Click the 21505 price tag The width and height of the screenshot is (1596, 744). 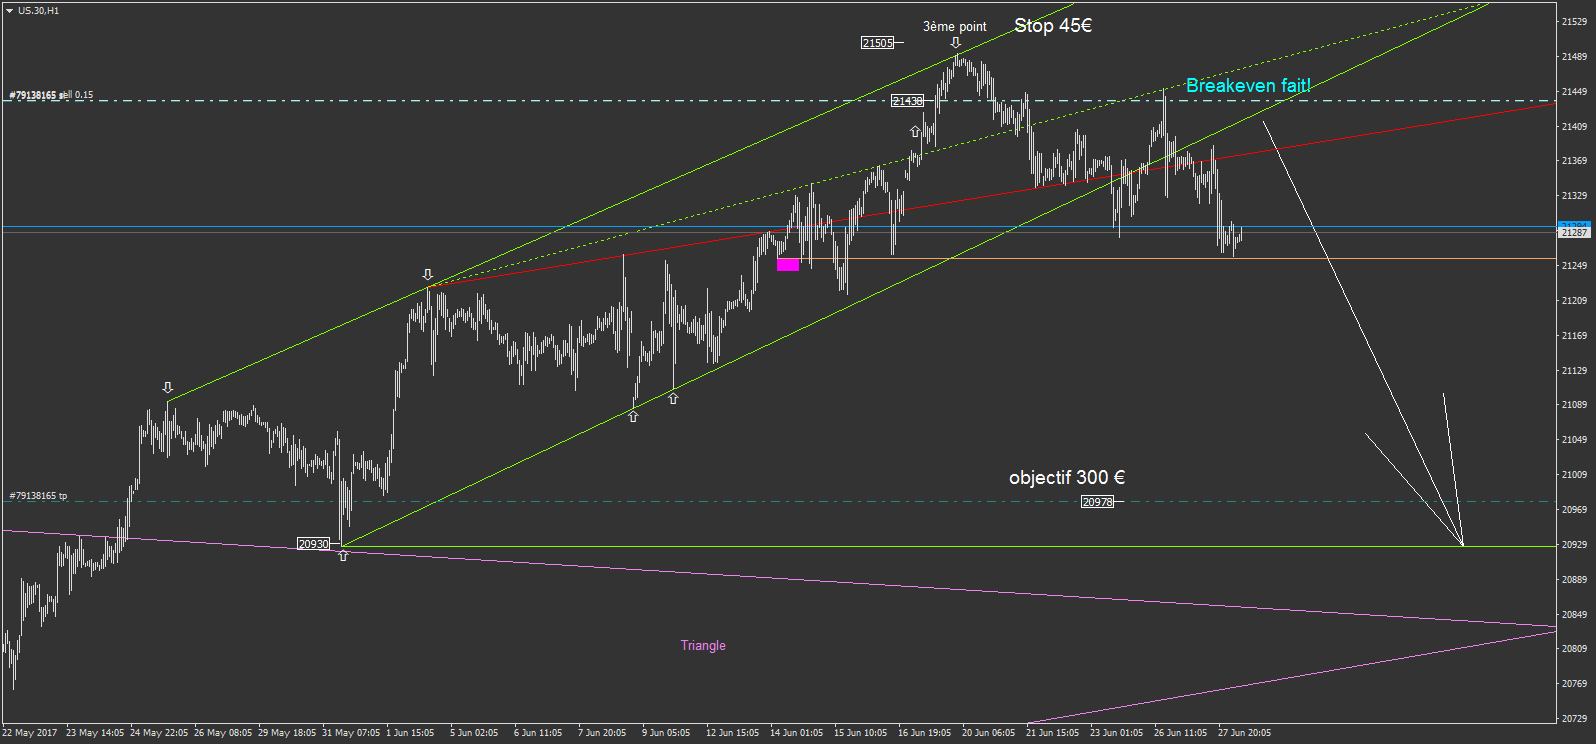pyautogui.click(x=877, y=43)
